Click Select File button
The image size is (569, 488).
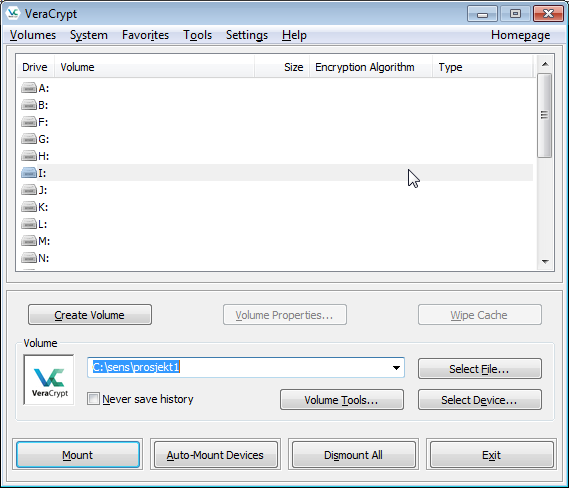coord(479,369)
